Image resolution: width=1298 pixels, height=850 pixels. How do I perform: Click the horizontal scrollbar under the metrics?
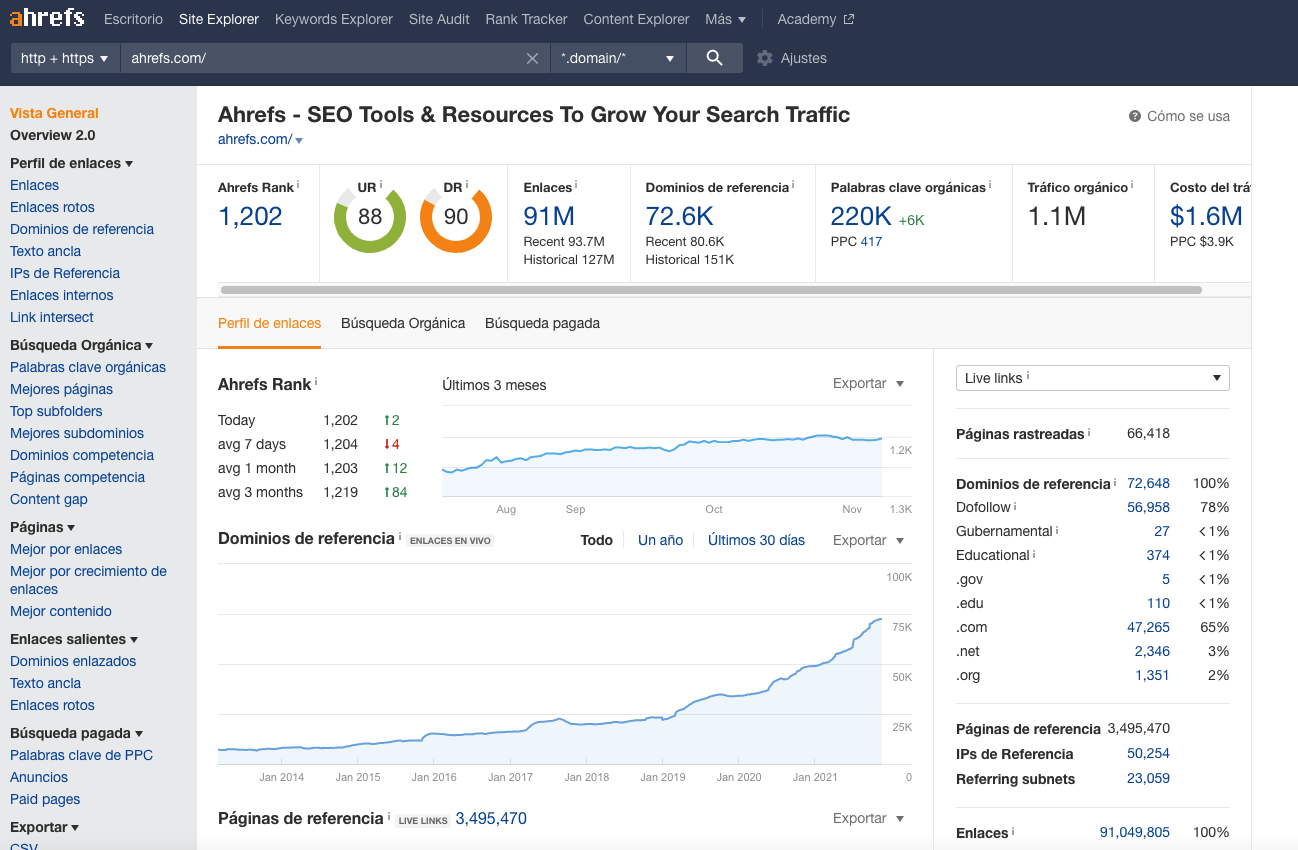[710, 290]
